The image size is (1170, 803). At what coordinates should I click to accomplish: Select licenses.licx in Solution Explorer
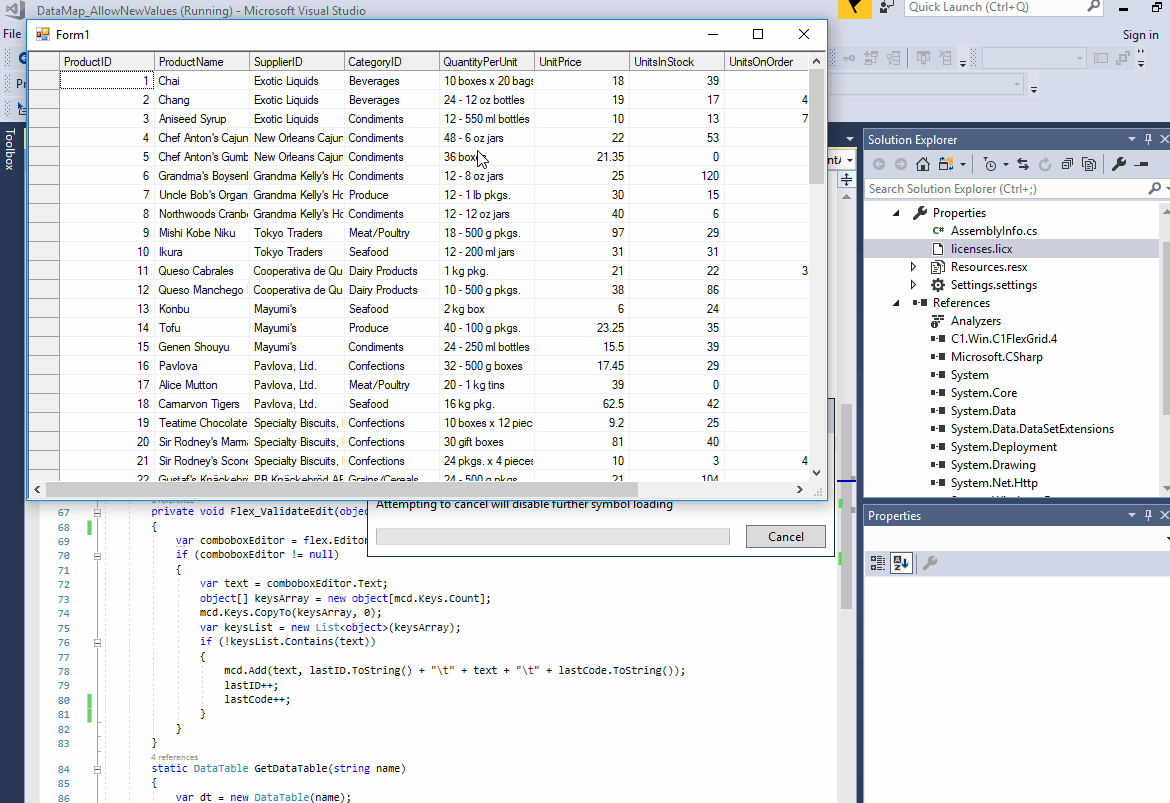[x=981, y=249]
